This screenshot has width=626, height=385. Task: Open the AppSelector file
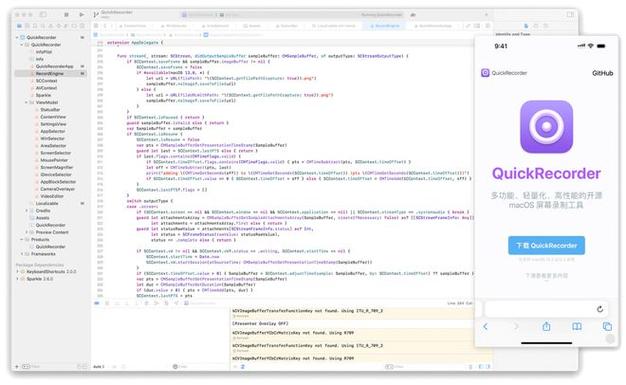(52, 131)
